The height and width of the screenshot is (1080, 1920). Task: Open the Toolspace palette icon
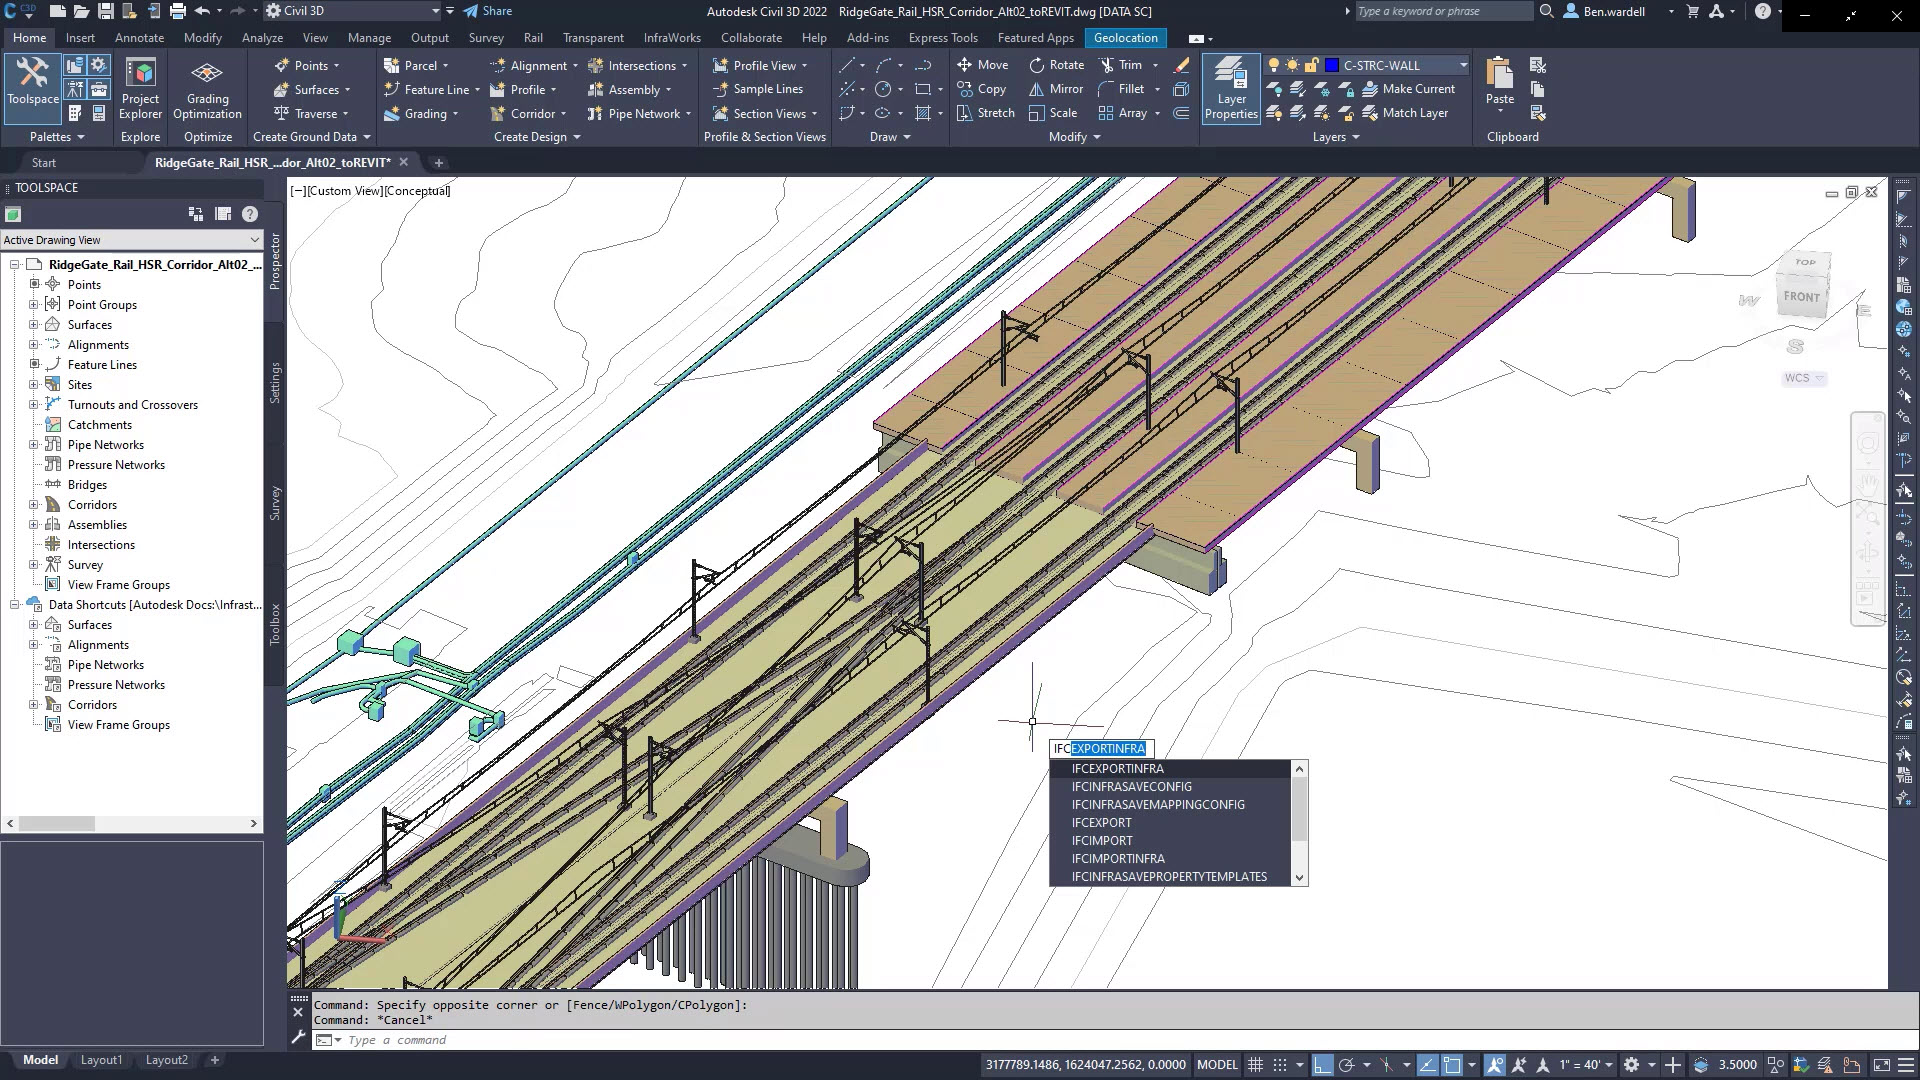point(31,88)
